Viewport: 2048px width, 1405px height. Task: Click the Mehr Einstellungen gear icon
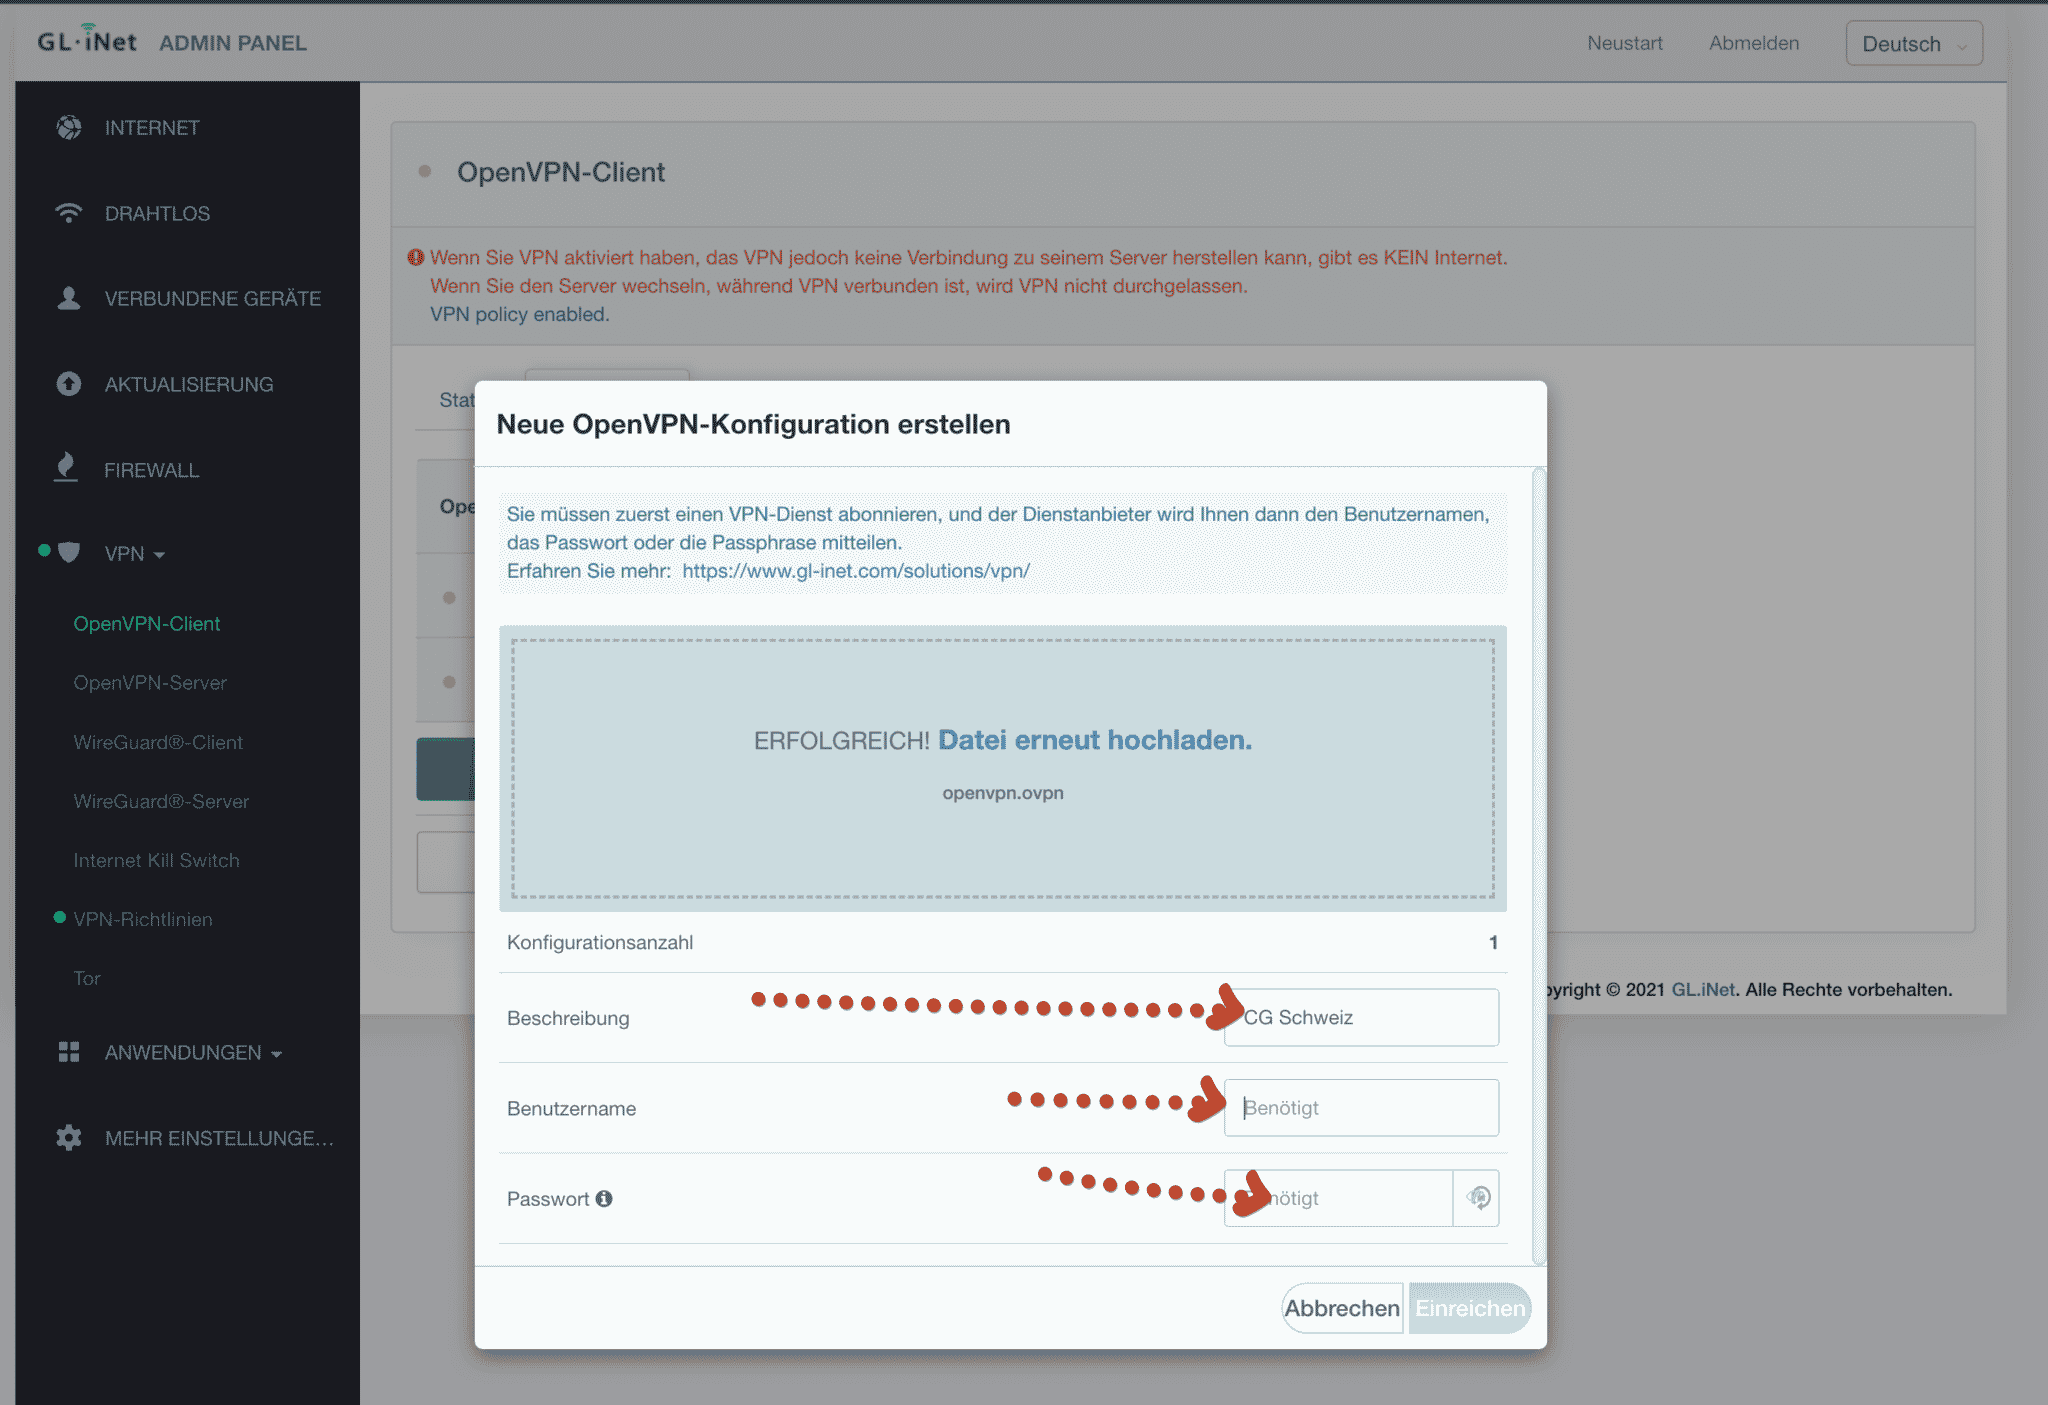tap(69, 1138)
